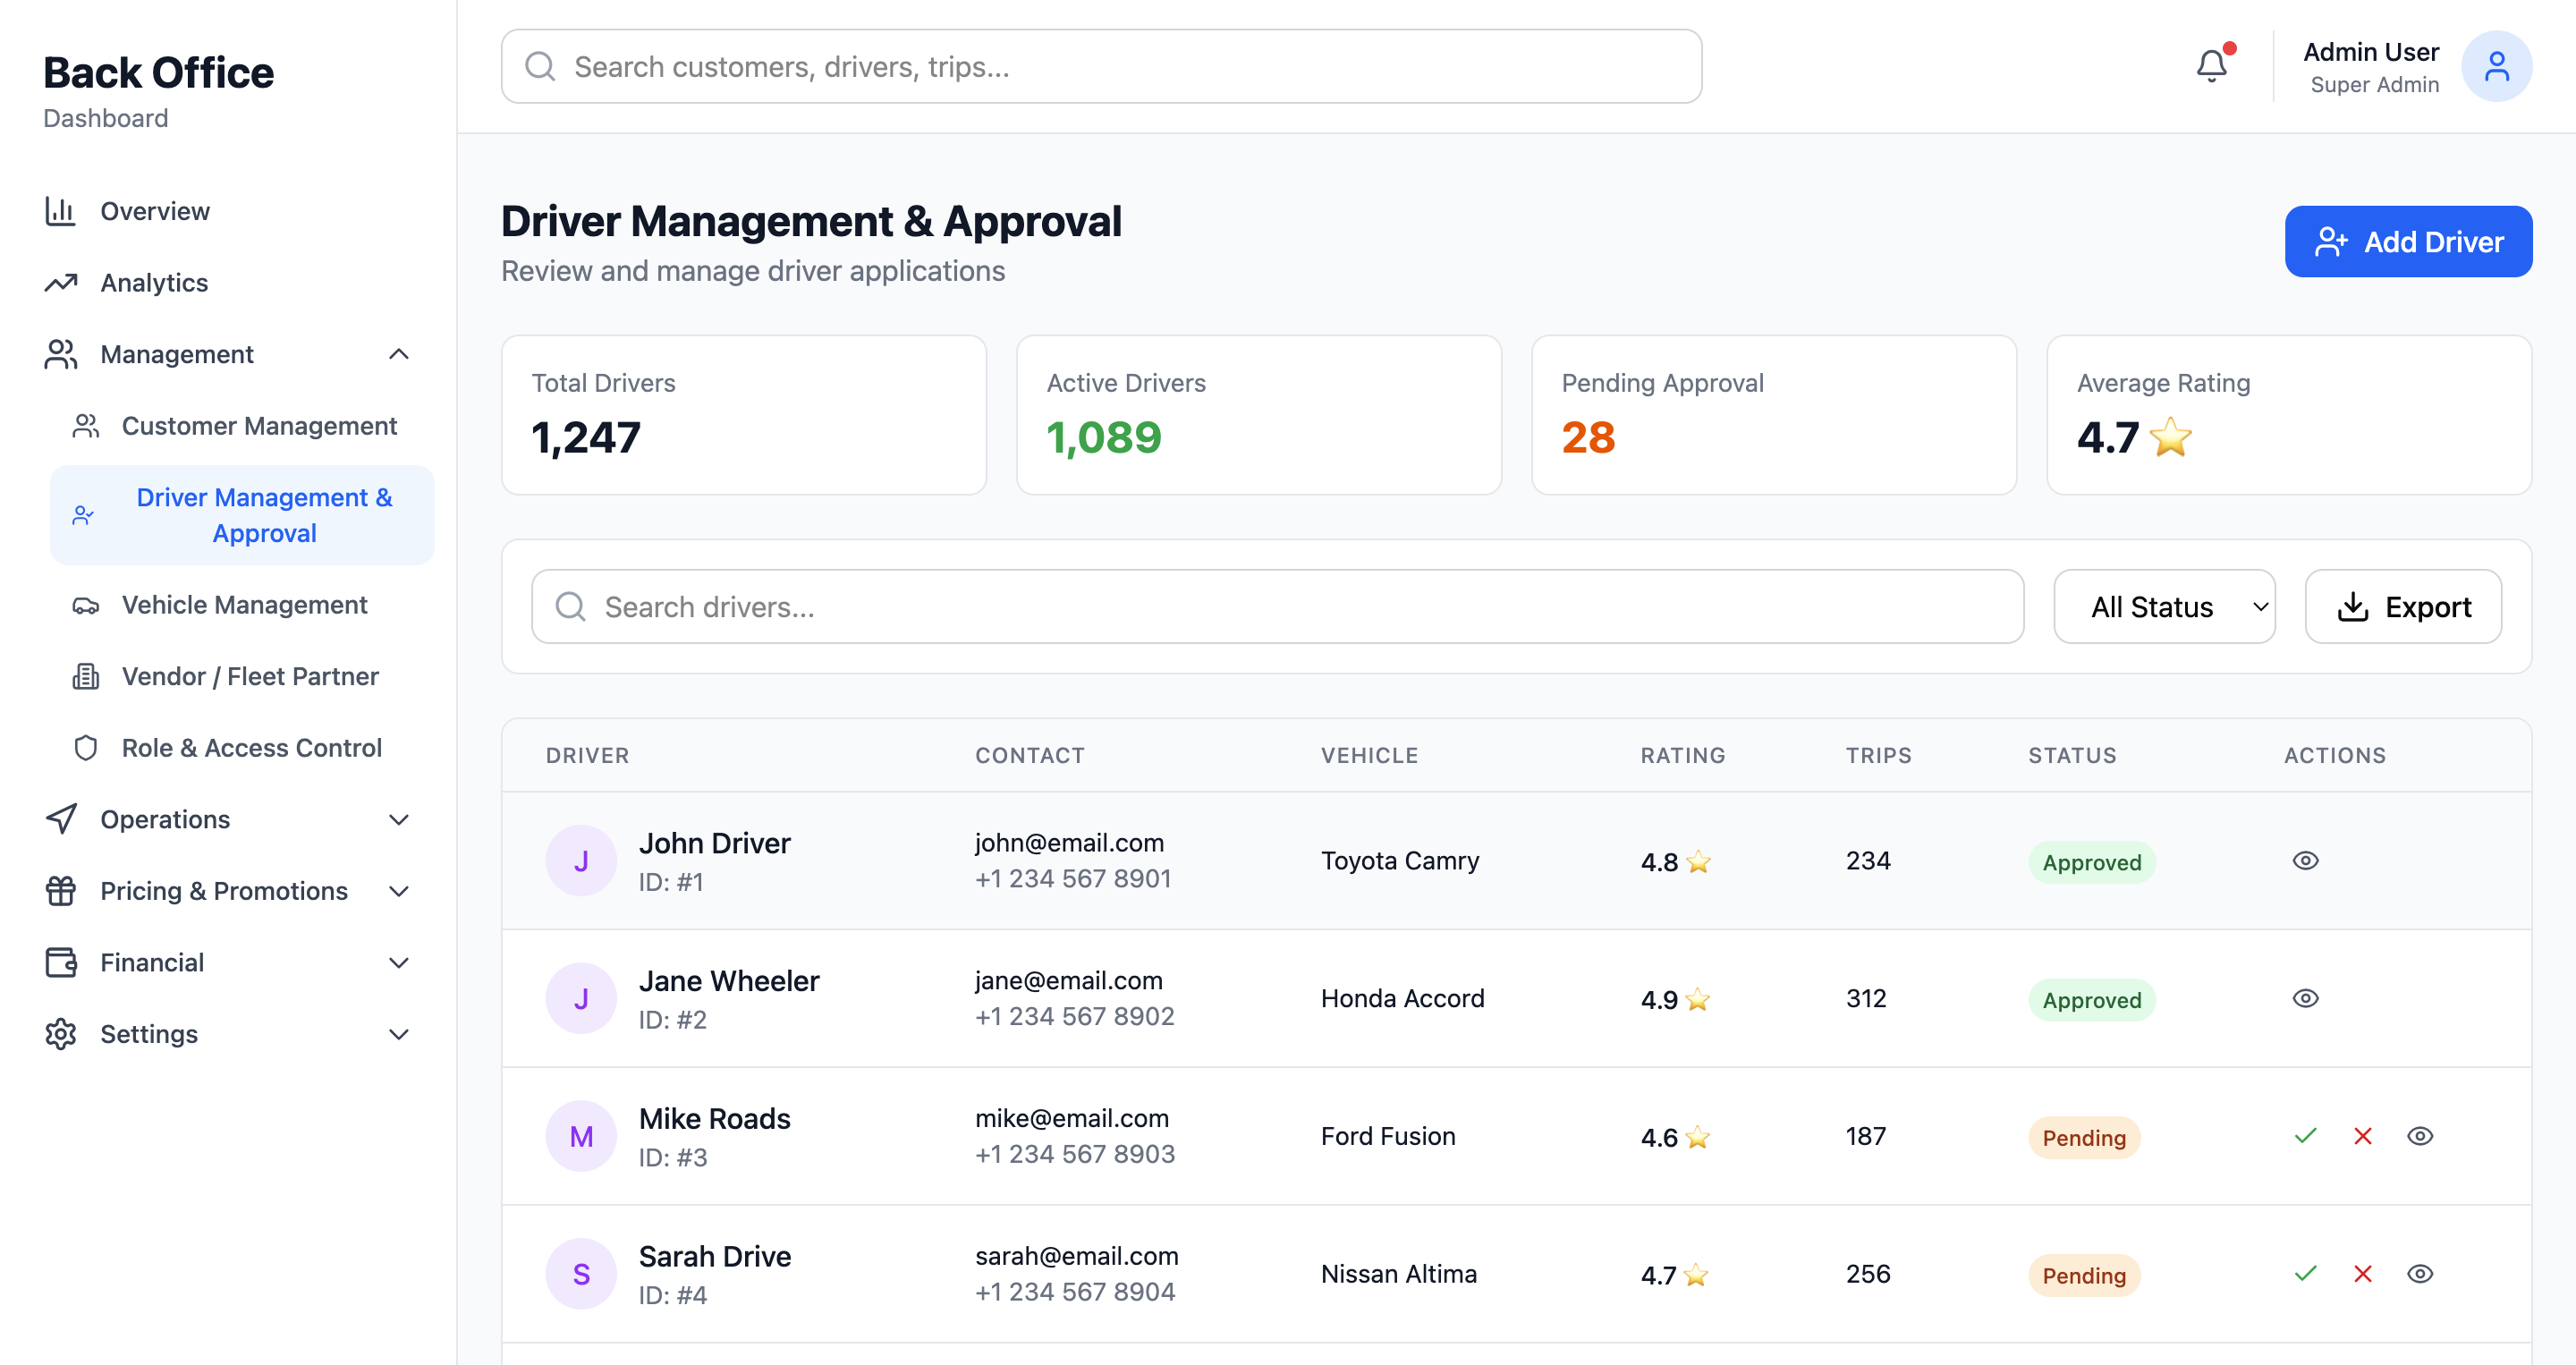Click the Analytics trend line icon
Viewport: 2576px width, 1365px height.
(x=60, y=283)
